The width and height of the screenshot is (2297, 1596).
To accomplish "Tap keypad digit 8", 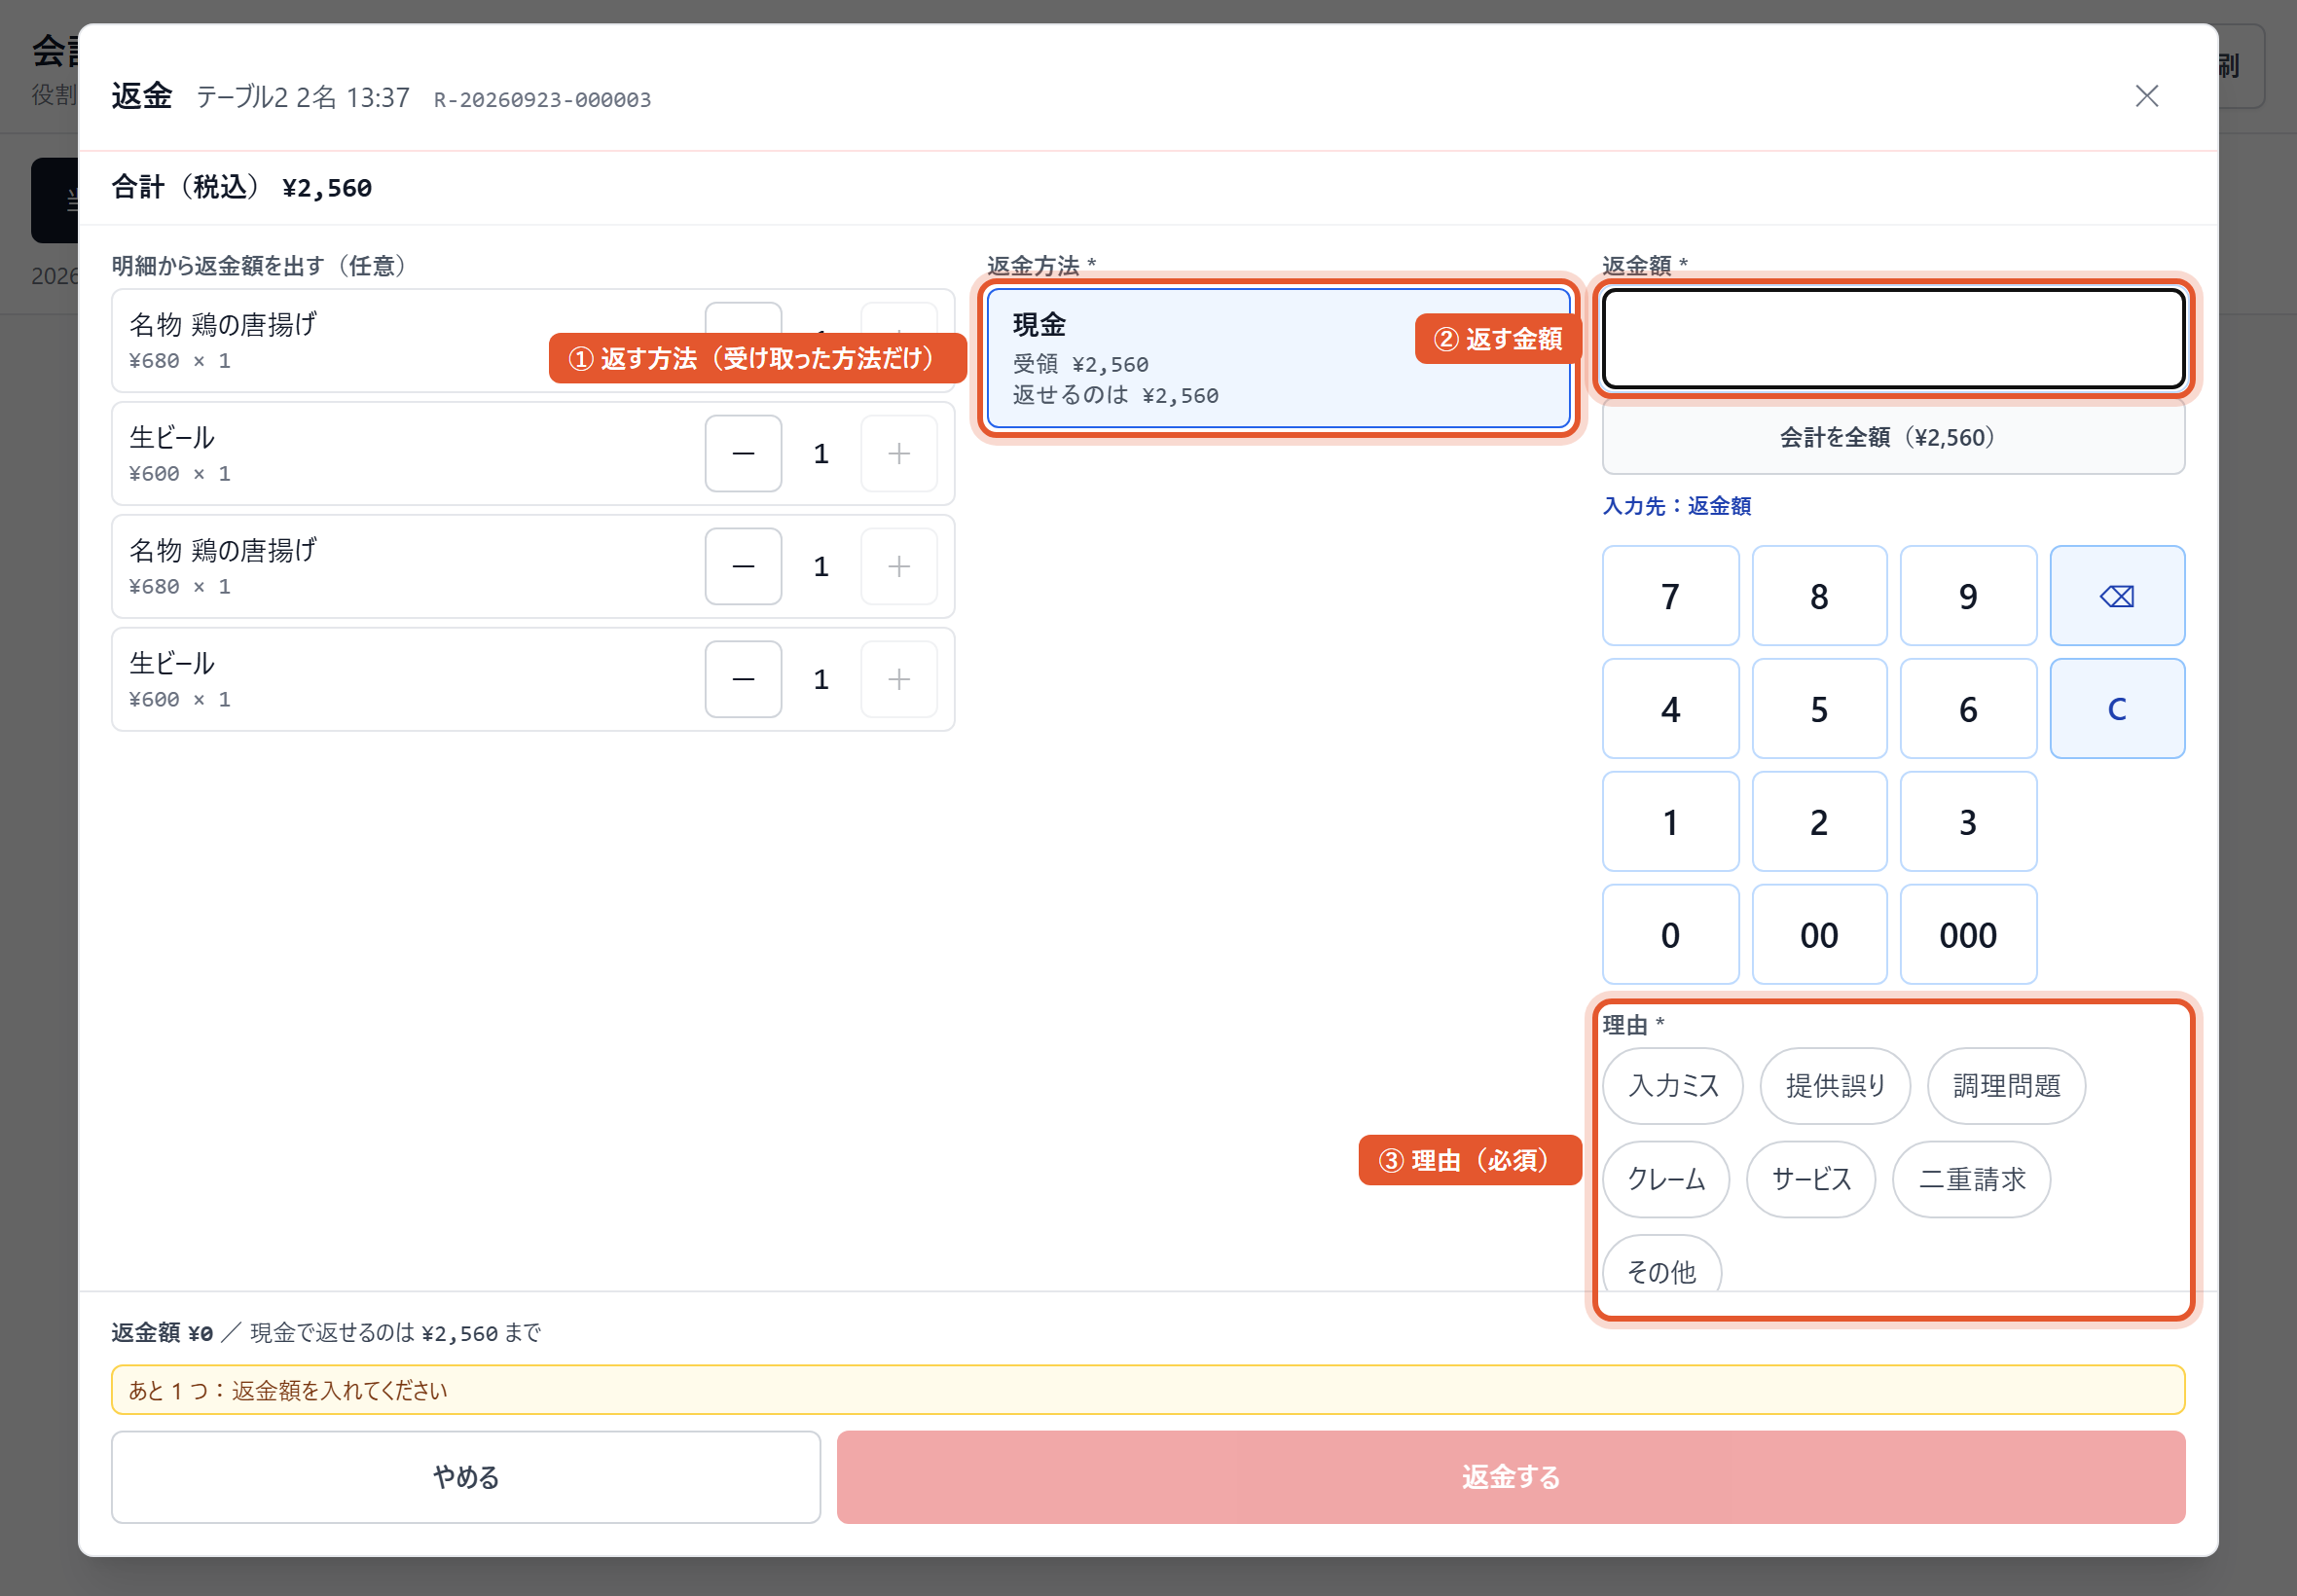I will 1818,596.
